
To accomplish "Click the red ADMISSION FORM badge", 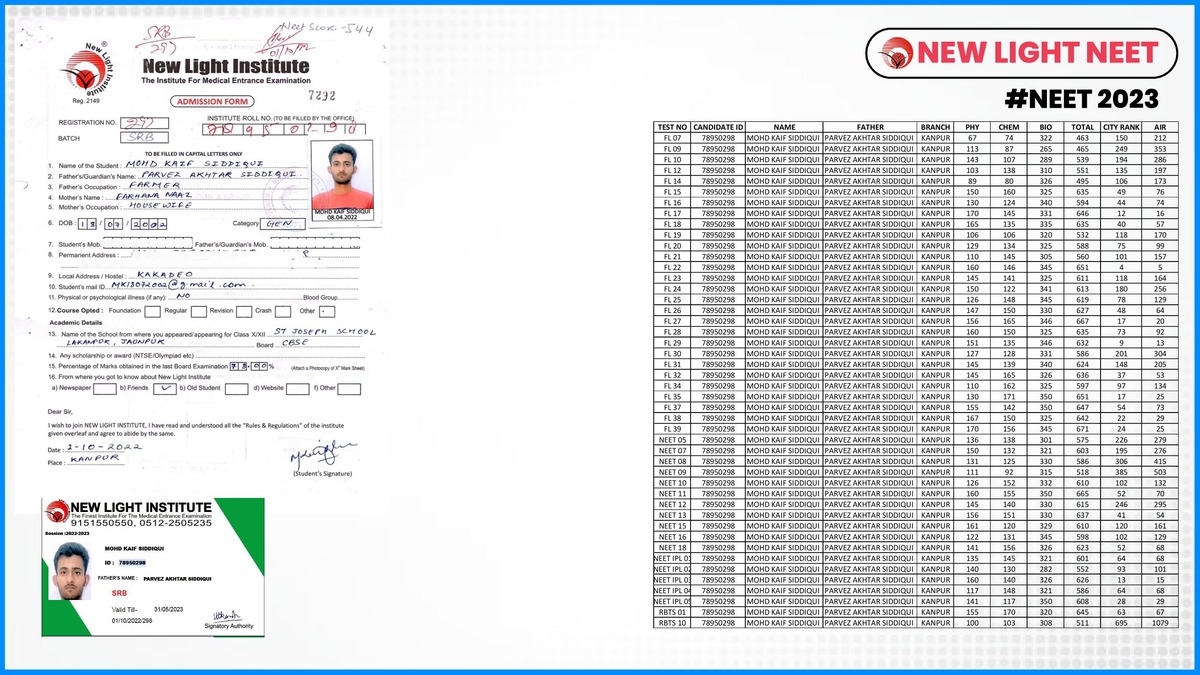I will click(210, 102).
